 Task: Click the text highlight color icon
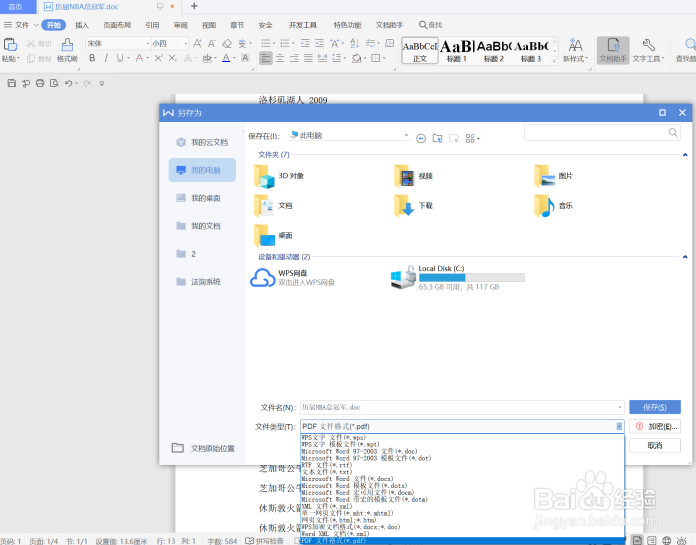coord(207,58)
